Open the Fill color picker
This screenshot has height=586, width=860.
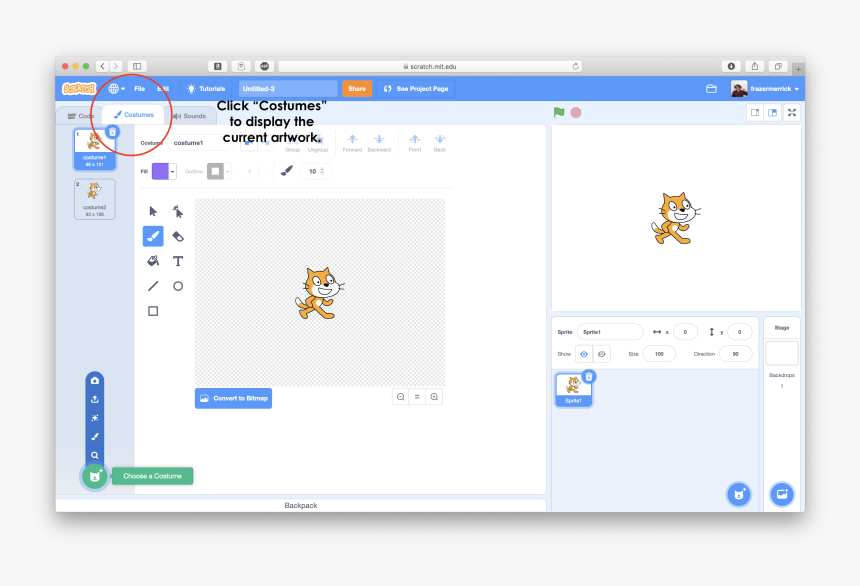pyautogui.click(x=160, y=171)
